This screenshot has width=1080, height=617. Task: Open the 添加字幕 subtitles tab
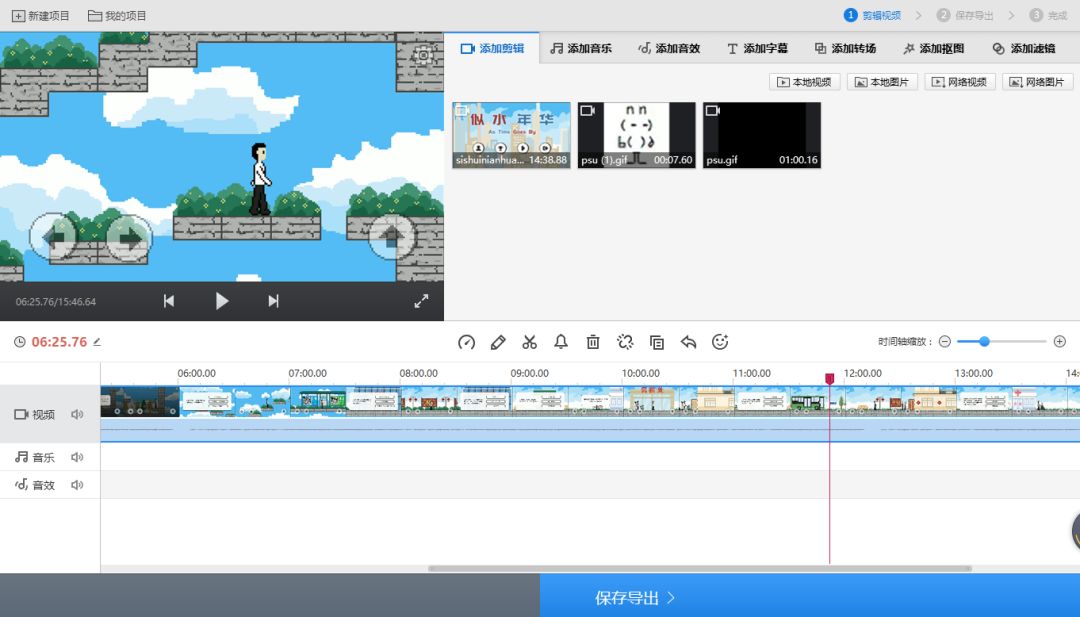click(x=757, y=48)
